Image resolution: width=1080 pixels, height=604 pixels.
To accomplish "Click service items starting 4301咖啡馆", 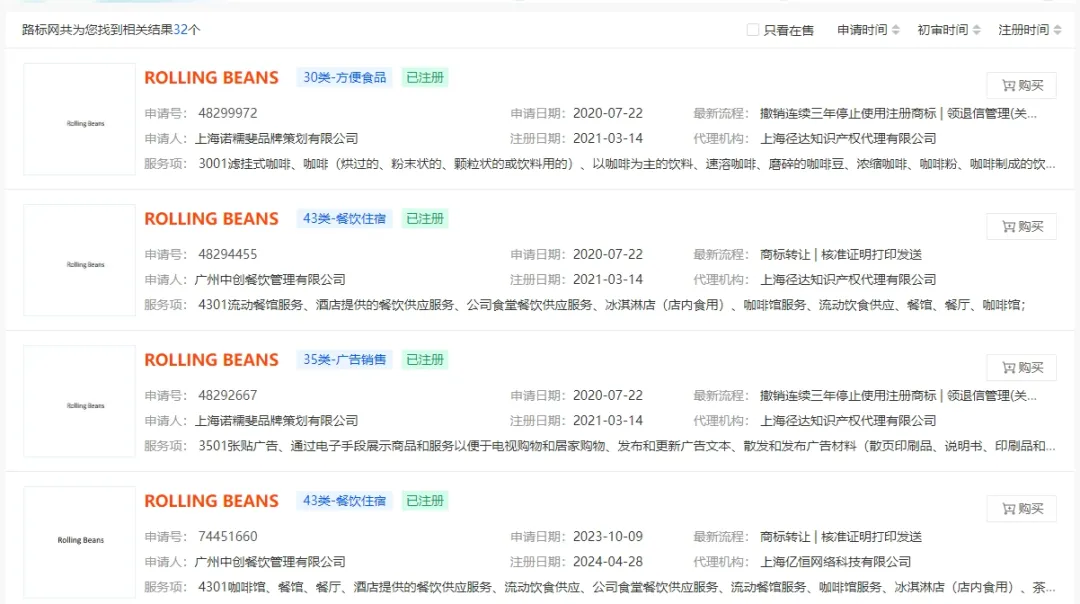I will 626,587.
